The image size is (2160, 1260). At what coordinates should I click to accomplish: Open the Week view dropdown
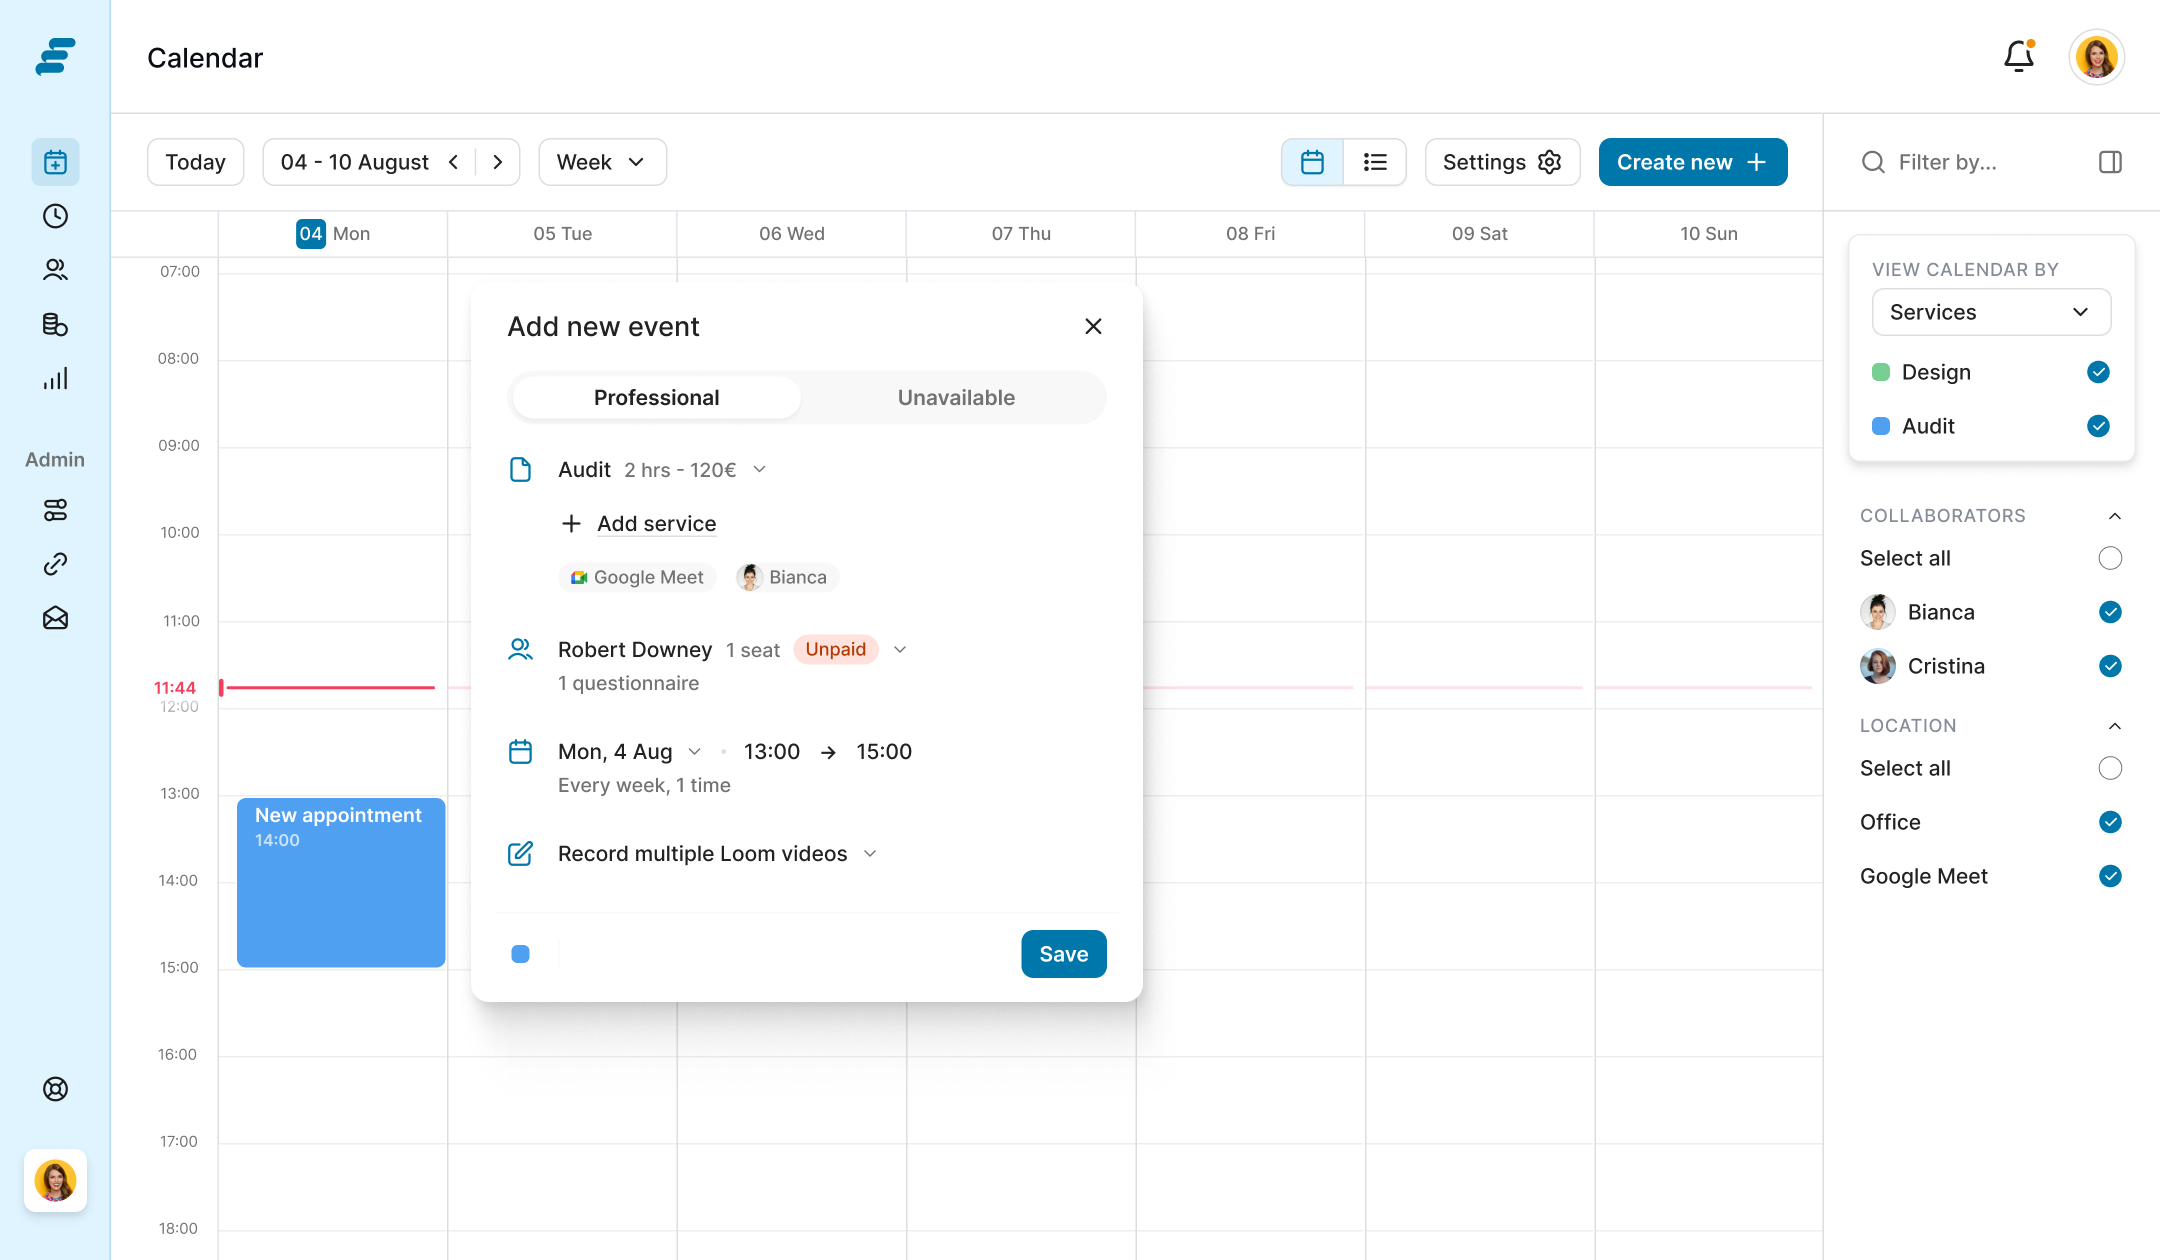point(602,162)
